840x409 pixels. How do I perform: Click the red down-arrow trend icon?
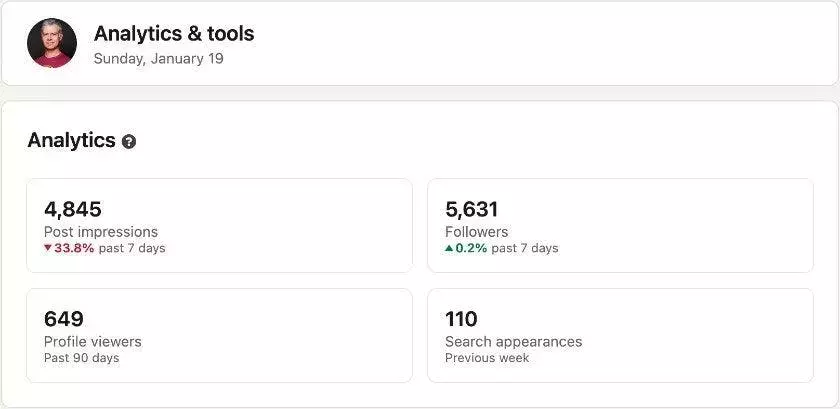click(47, 248)
